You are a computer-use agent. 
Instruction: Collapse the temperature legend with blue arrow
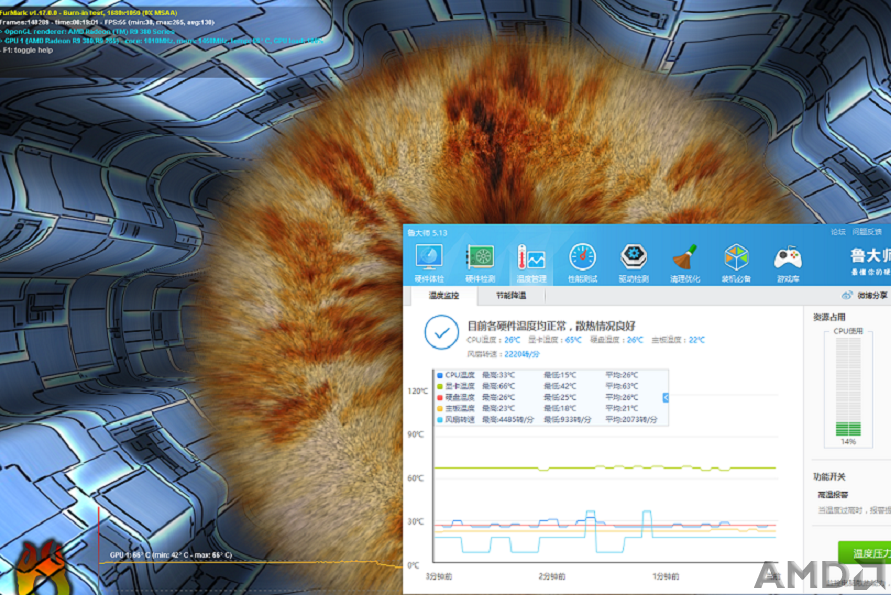click(x=665, y=398)
